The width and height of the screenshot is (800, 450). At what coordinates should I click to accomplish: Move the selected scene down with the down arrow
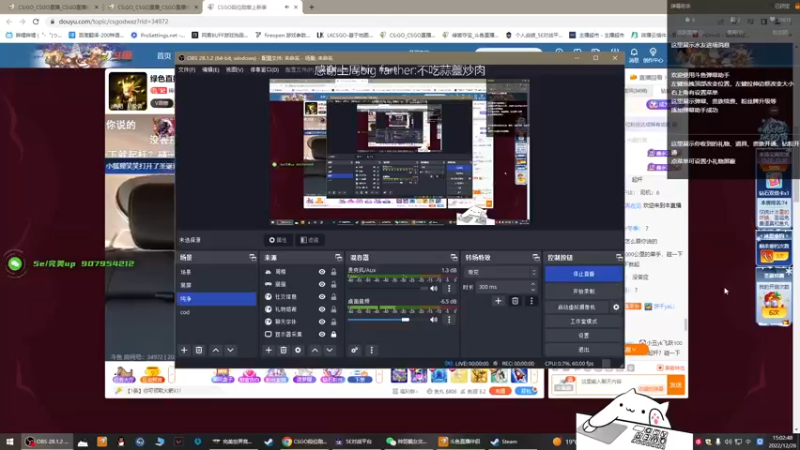231,351
